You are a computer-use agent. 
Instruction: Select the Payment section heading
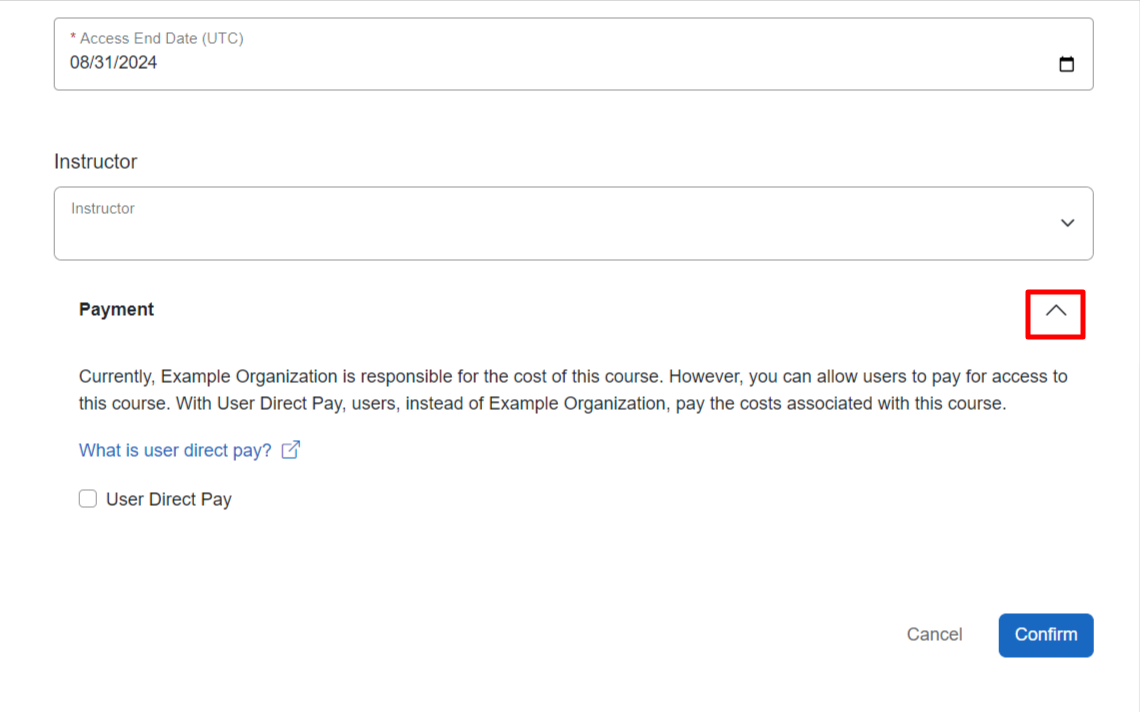tap(116, 310)
